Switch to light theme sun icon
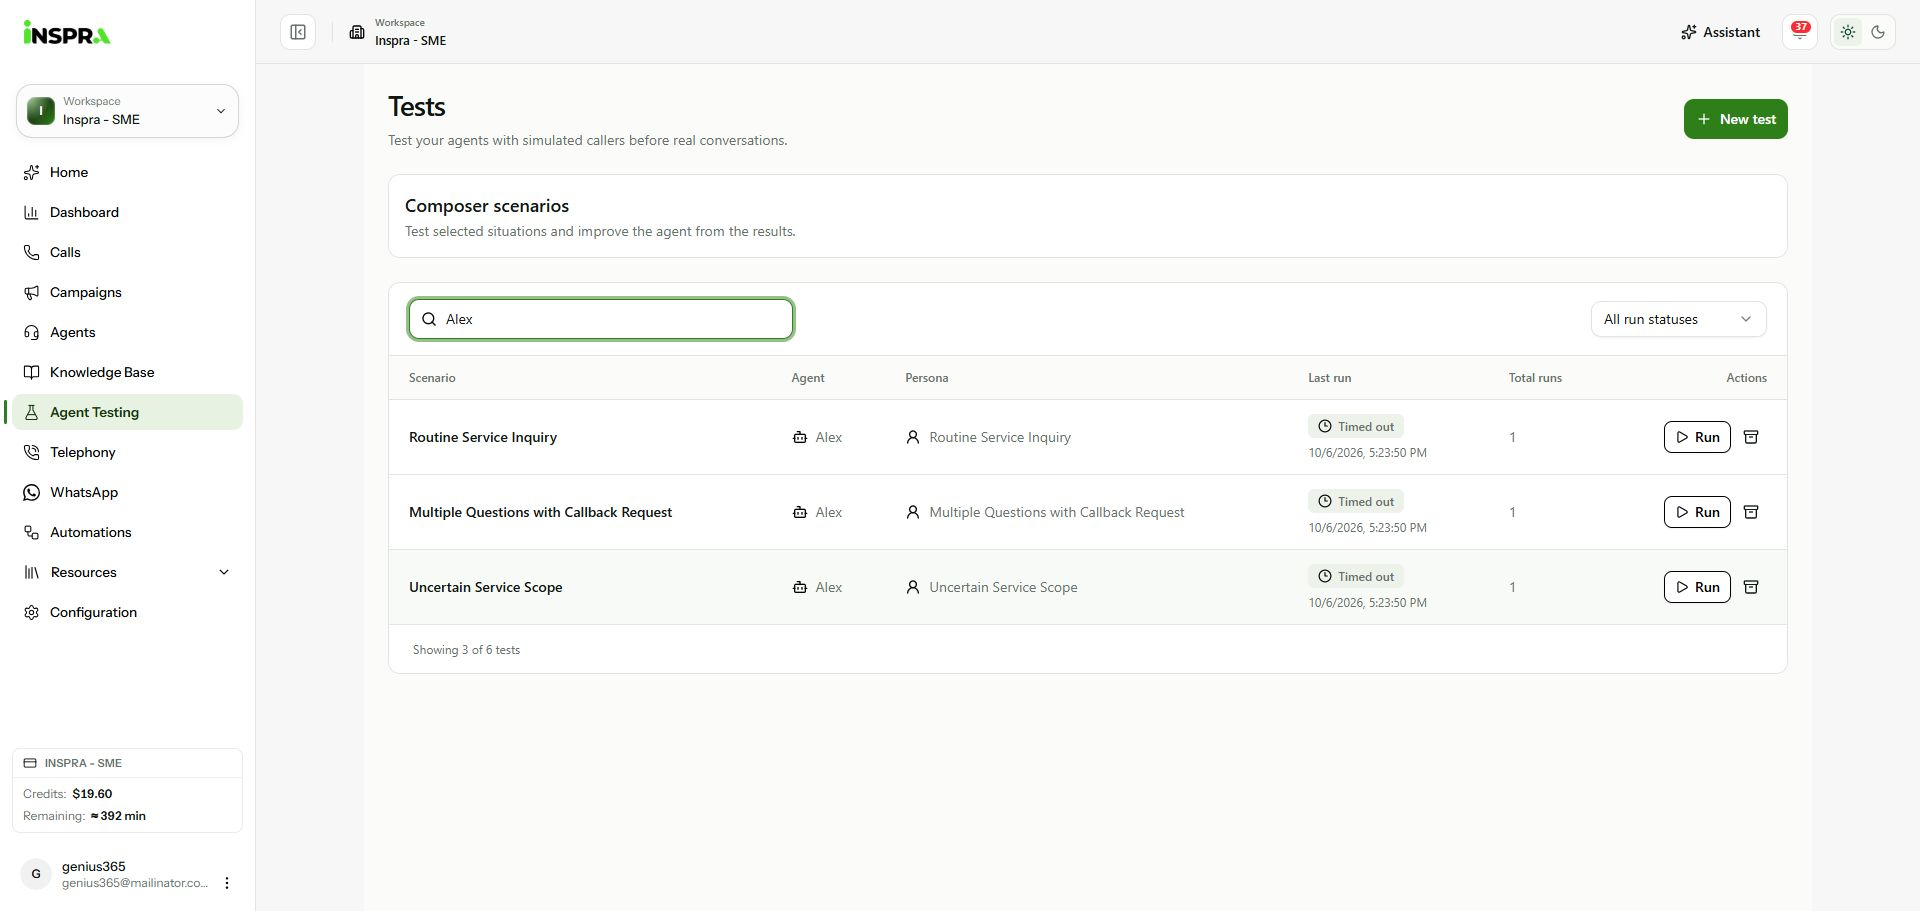Screen dimensions: 1920x911 pos(1848,32)
